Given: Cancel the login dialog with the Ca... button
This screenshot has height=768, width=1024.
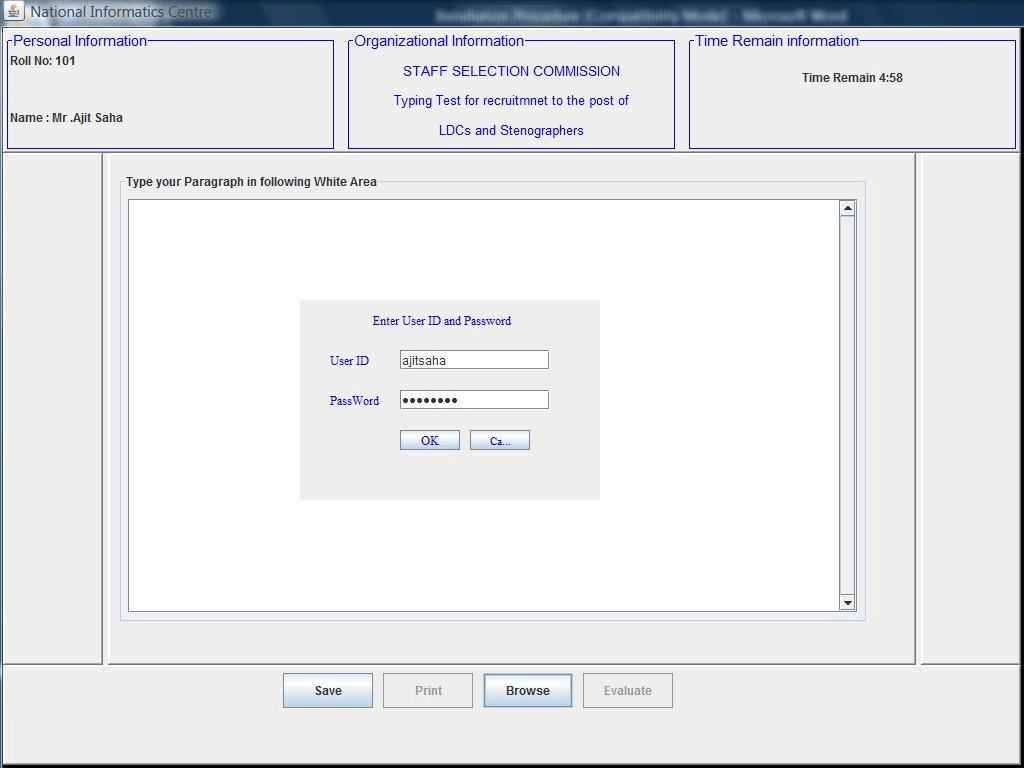Looking at the screenshot, I should click(500, 440).
